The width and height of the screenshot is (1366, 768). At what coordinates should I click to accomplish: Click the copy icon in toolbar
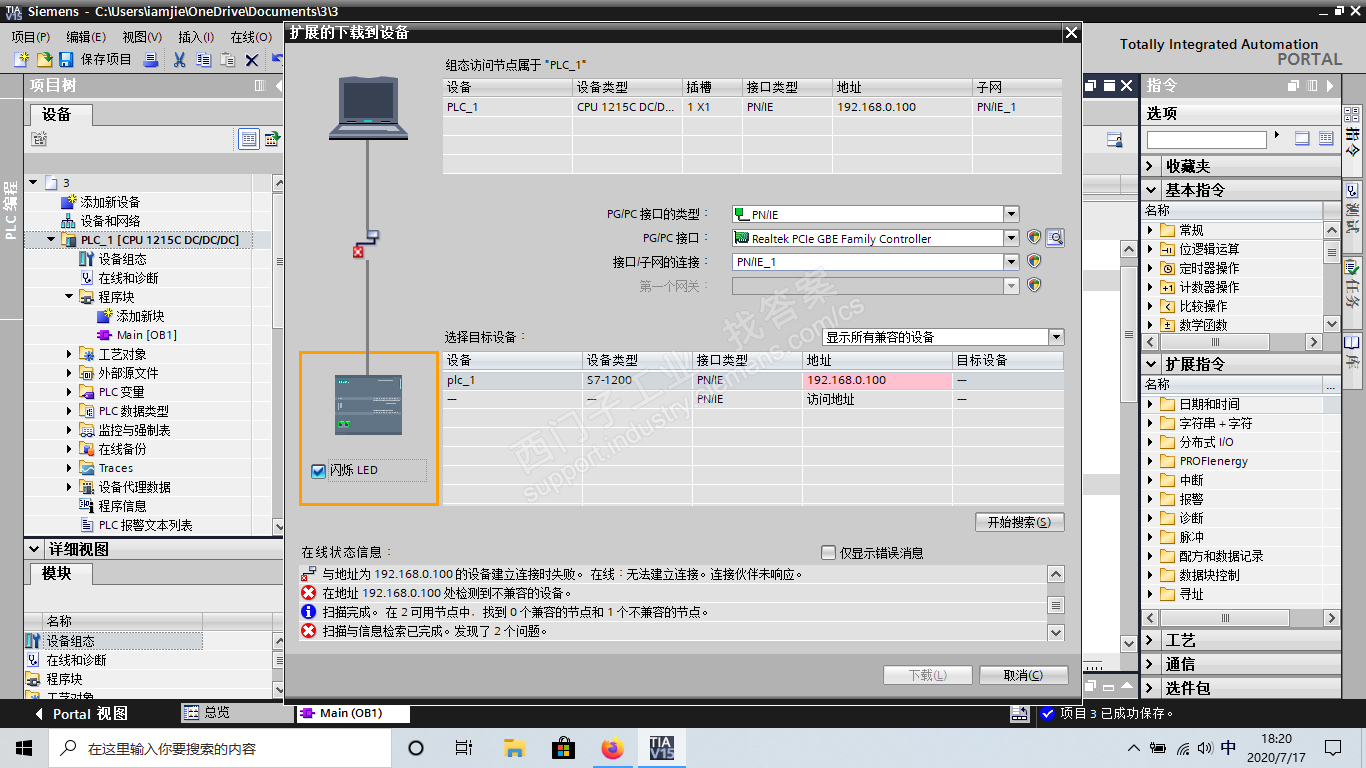click(203, 60)
